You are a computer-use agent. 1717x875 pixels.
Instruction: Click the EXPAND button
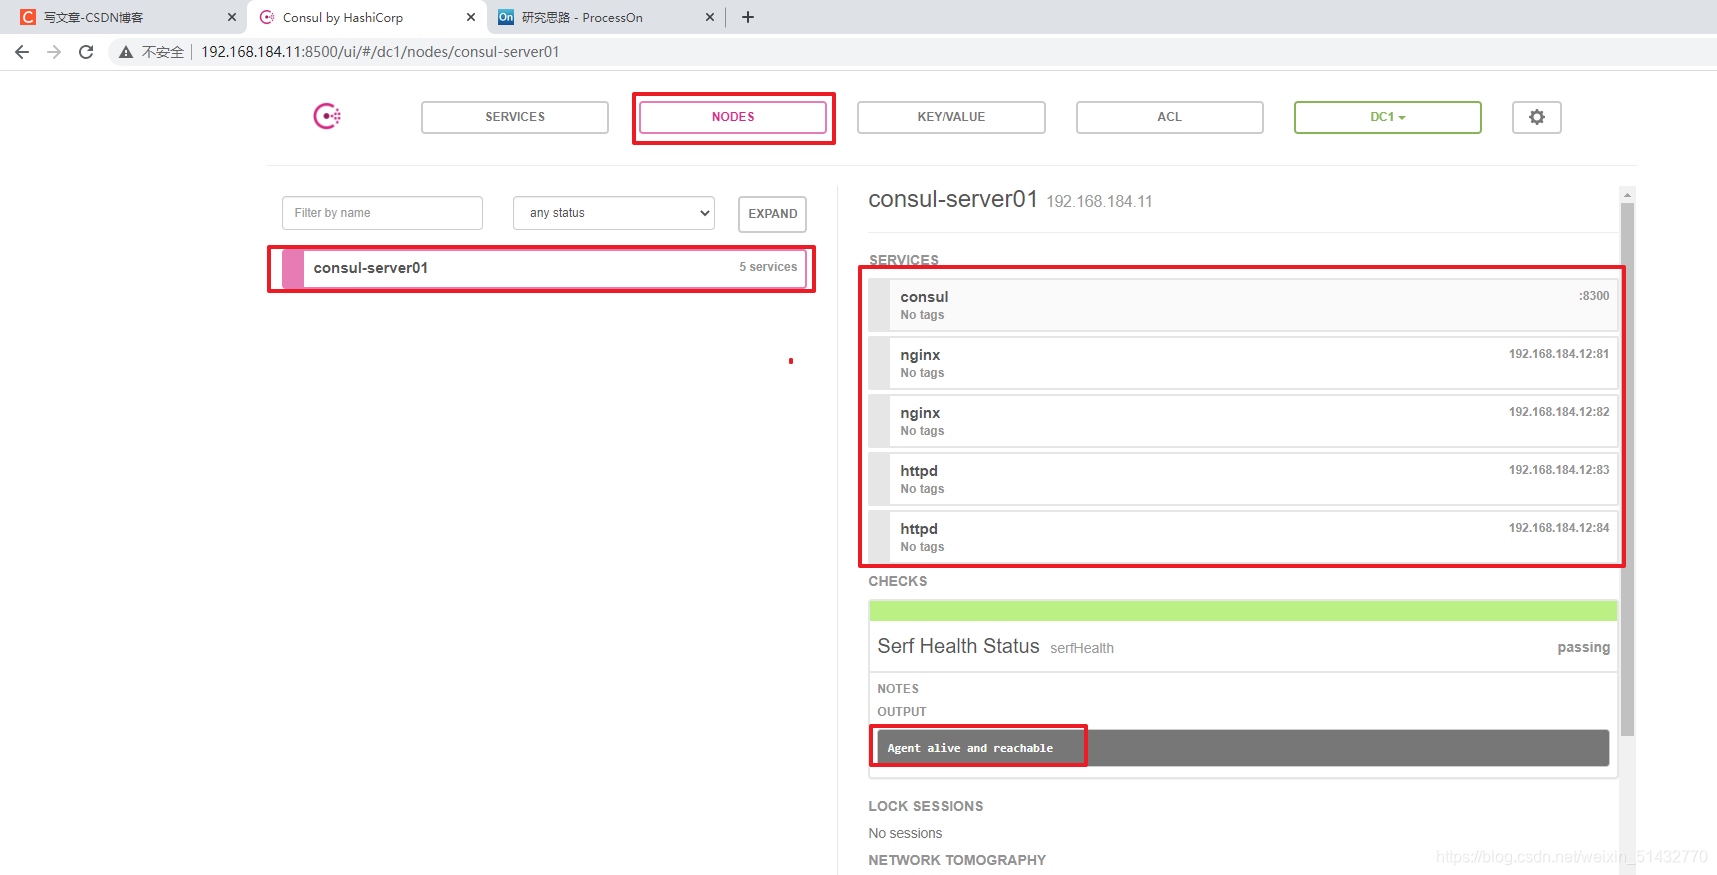point(772,214)
